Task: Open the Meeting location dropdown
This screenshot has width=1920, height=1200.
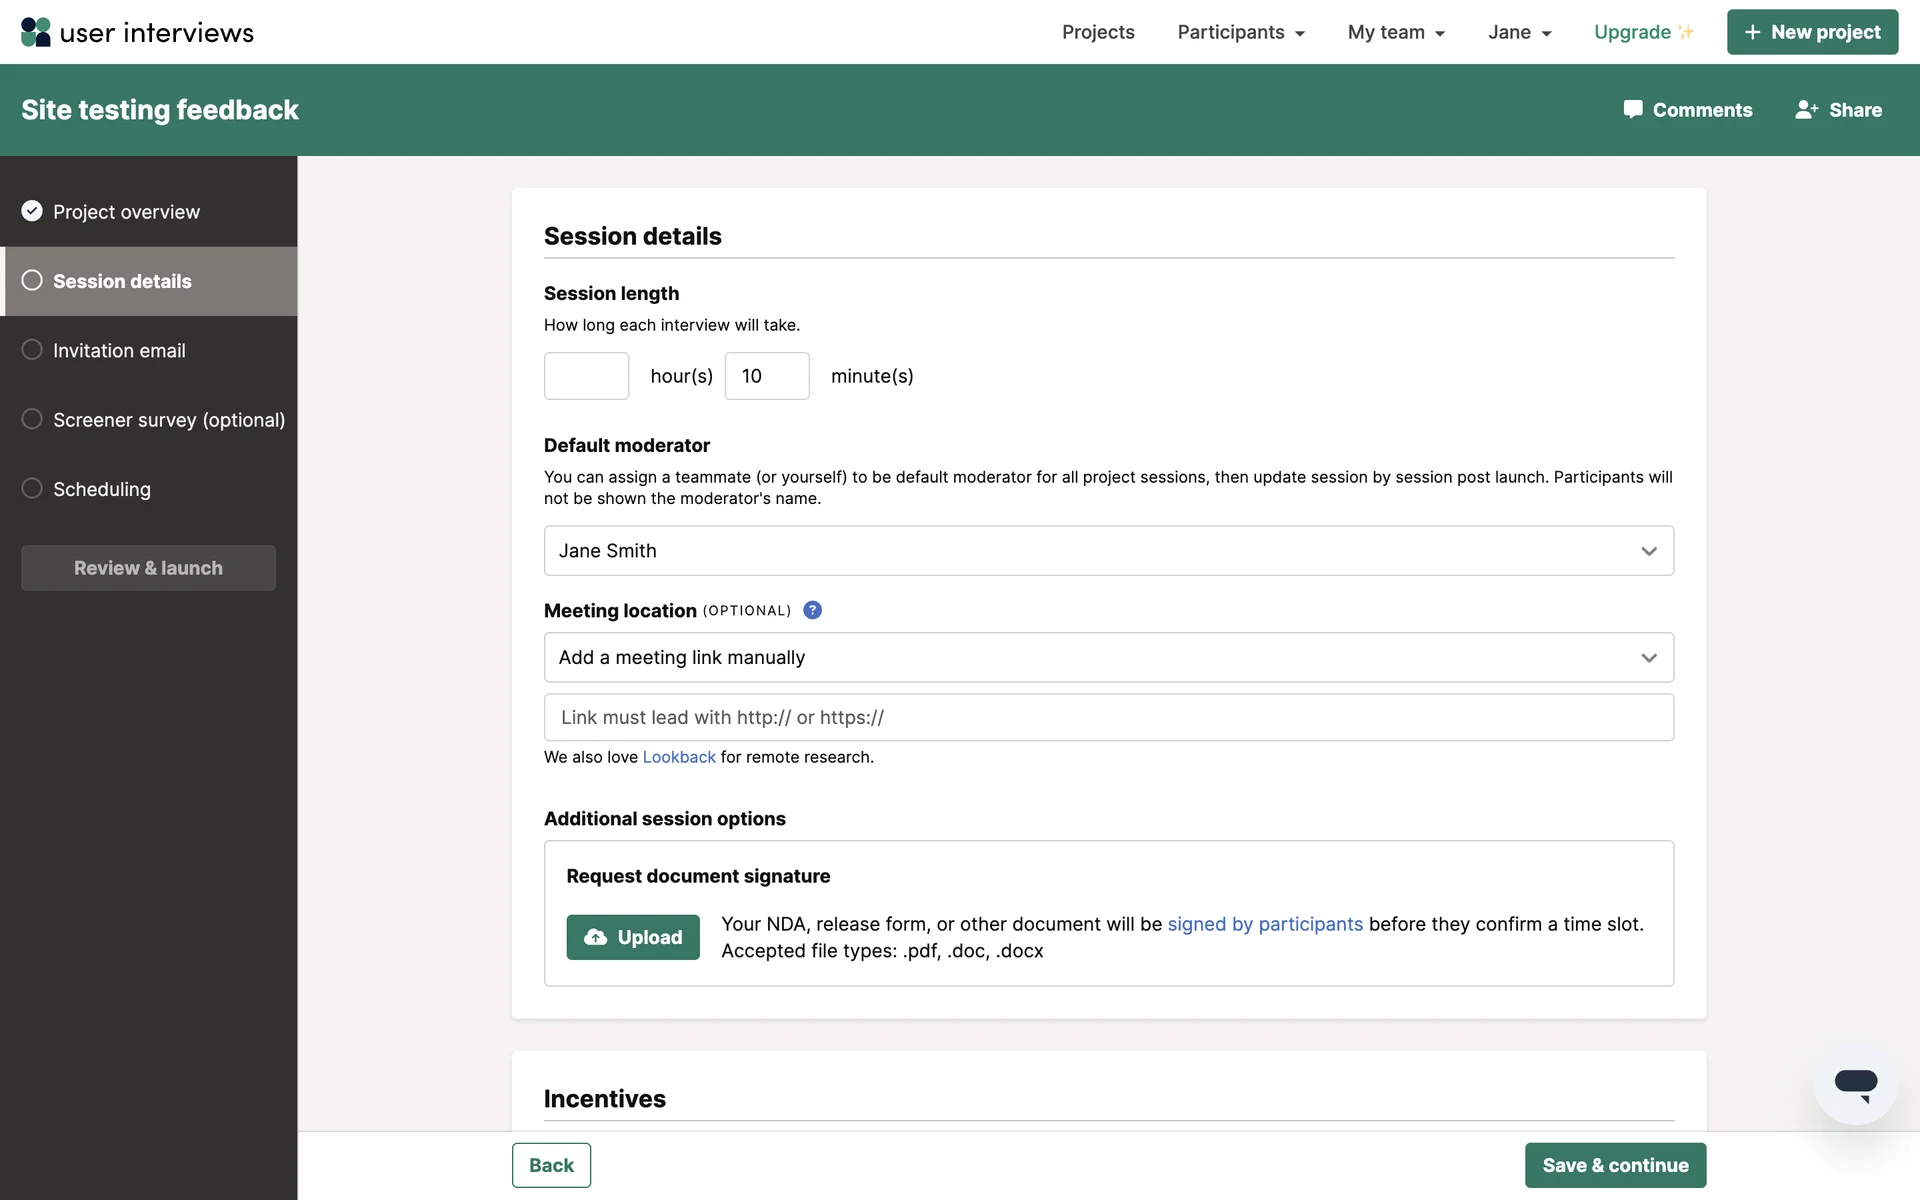Action: coord(1108,657)
